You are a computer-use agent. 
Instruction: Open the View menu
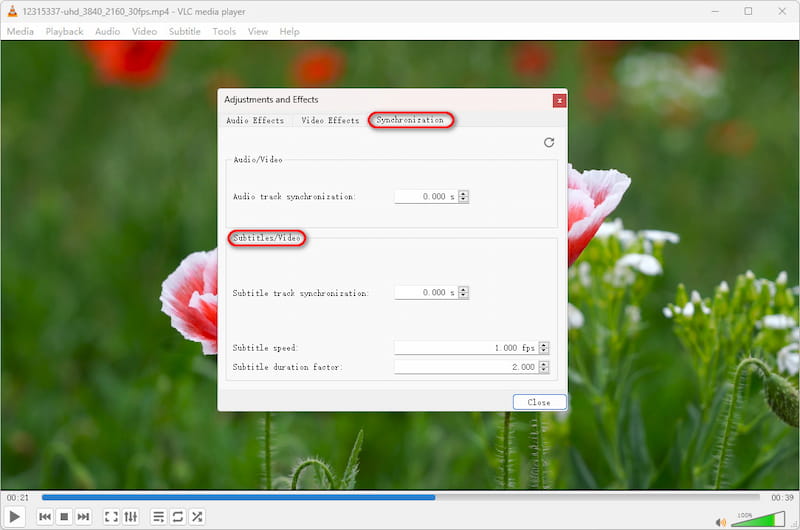click(x=258, y=32)
